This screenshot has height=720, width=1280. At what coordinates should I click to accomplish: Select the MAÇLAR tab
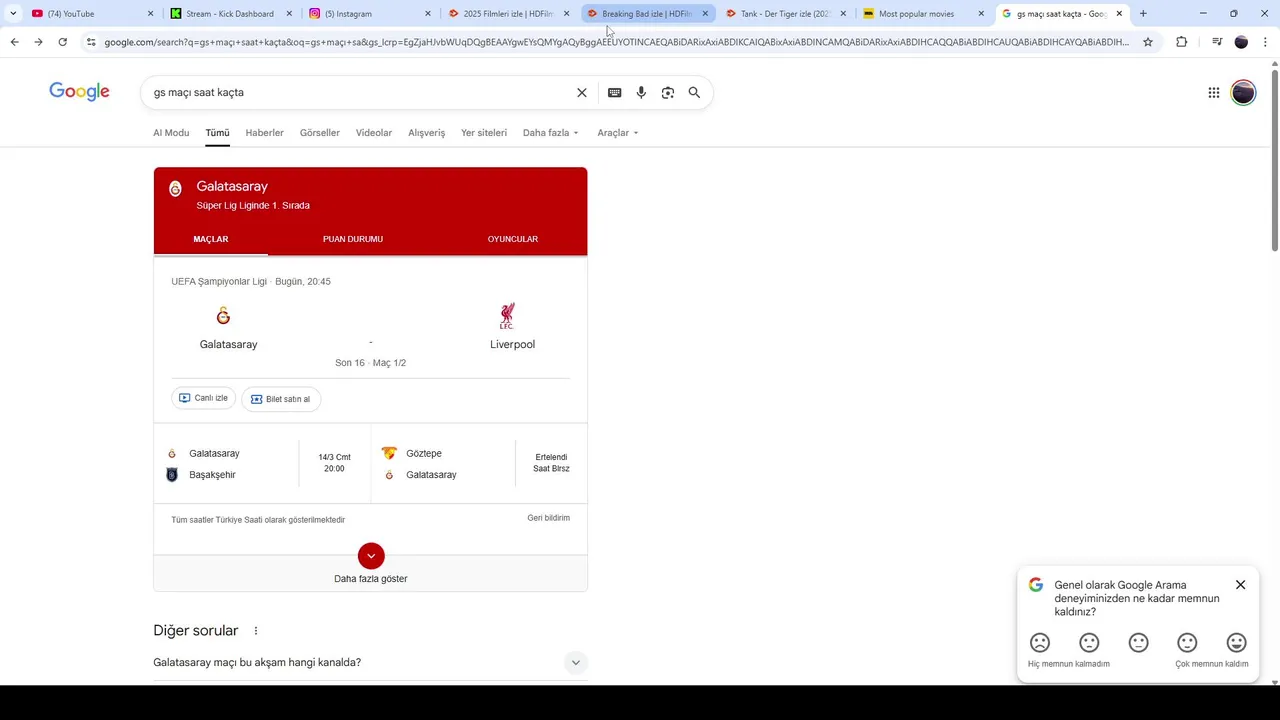[x=211, y=239]
